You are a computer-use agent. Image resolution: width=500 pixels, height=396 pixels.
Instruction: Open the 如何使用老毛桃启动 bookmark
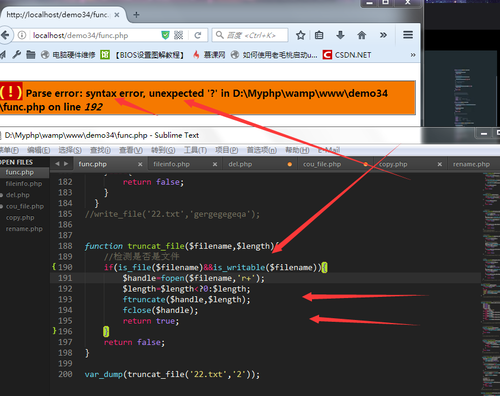tap(274, 55)
